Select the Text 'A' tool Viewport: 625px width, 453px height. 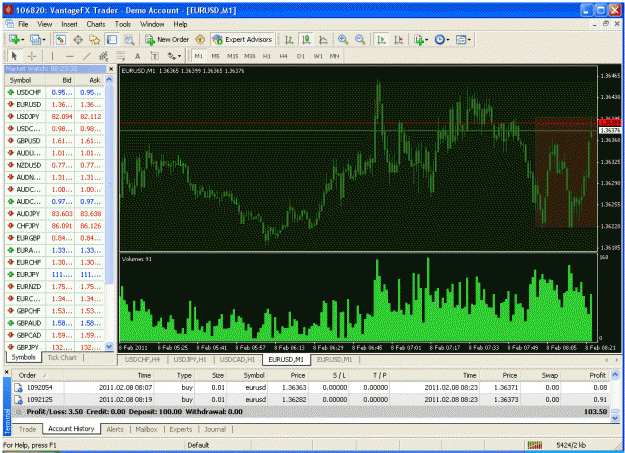tap(138, 56)
